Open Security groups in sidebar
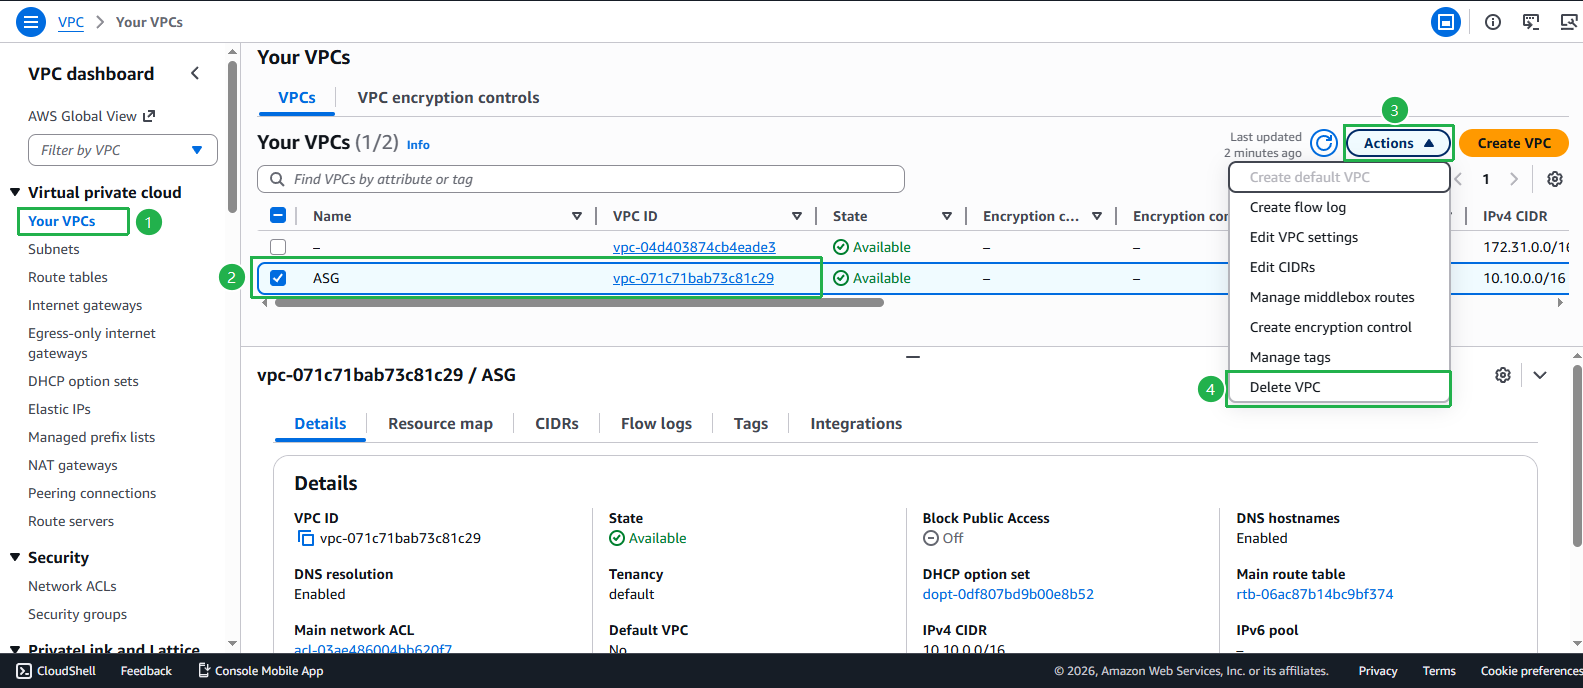1583x688 pixels. (78, 614)
